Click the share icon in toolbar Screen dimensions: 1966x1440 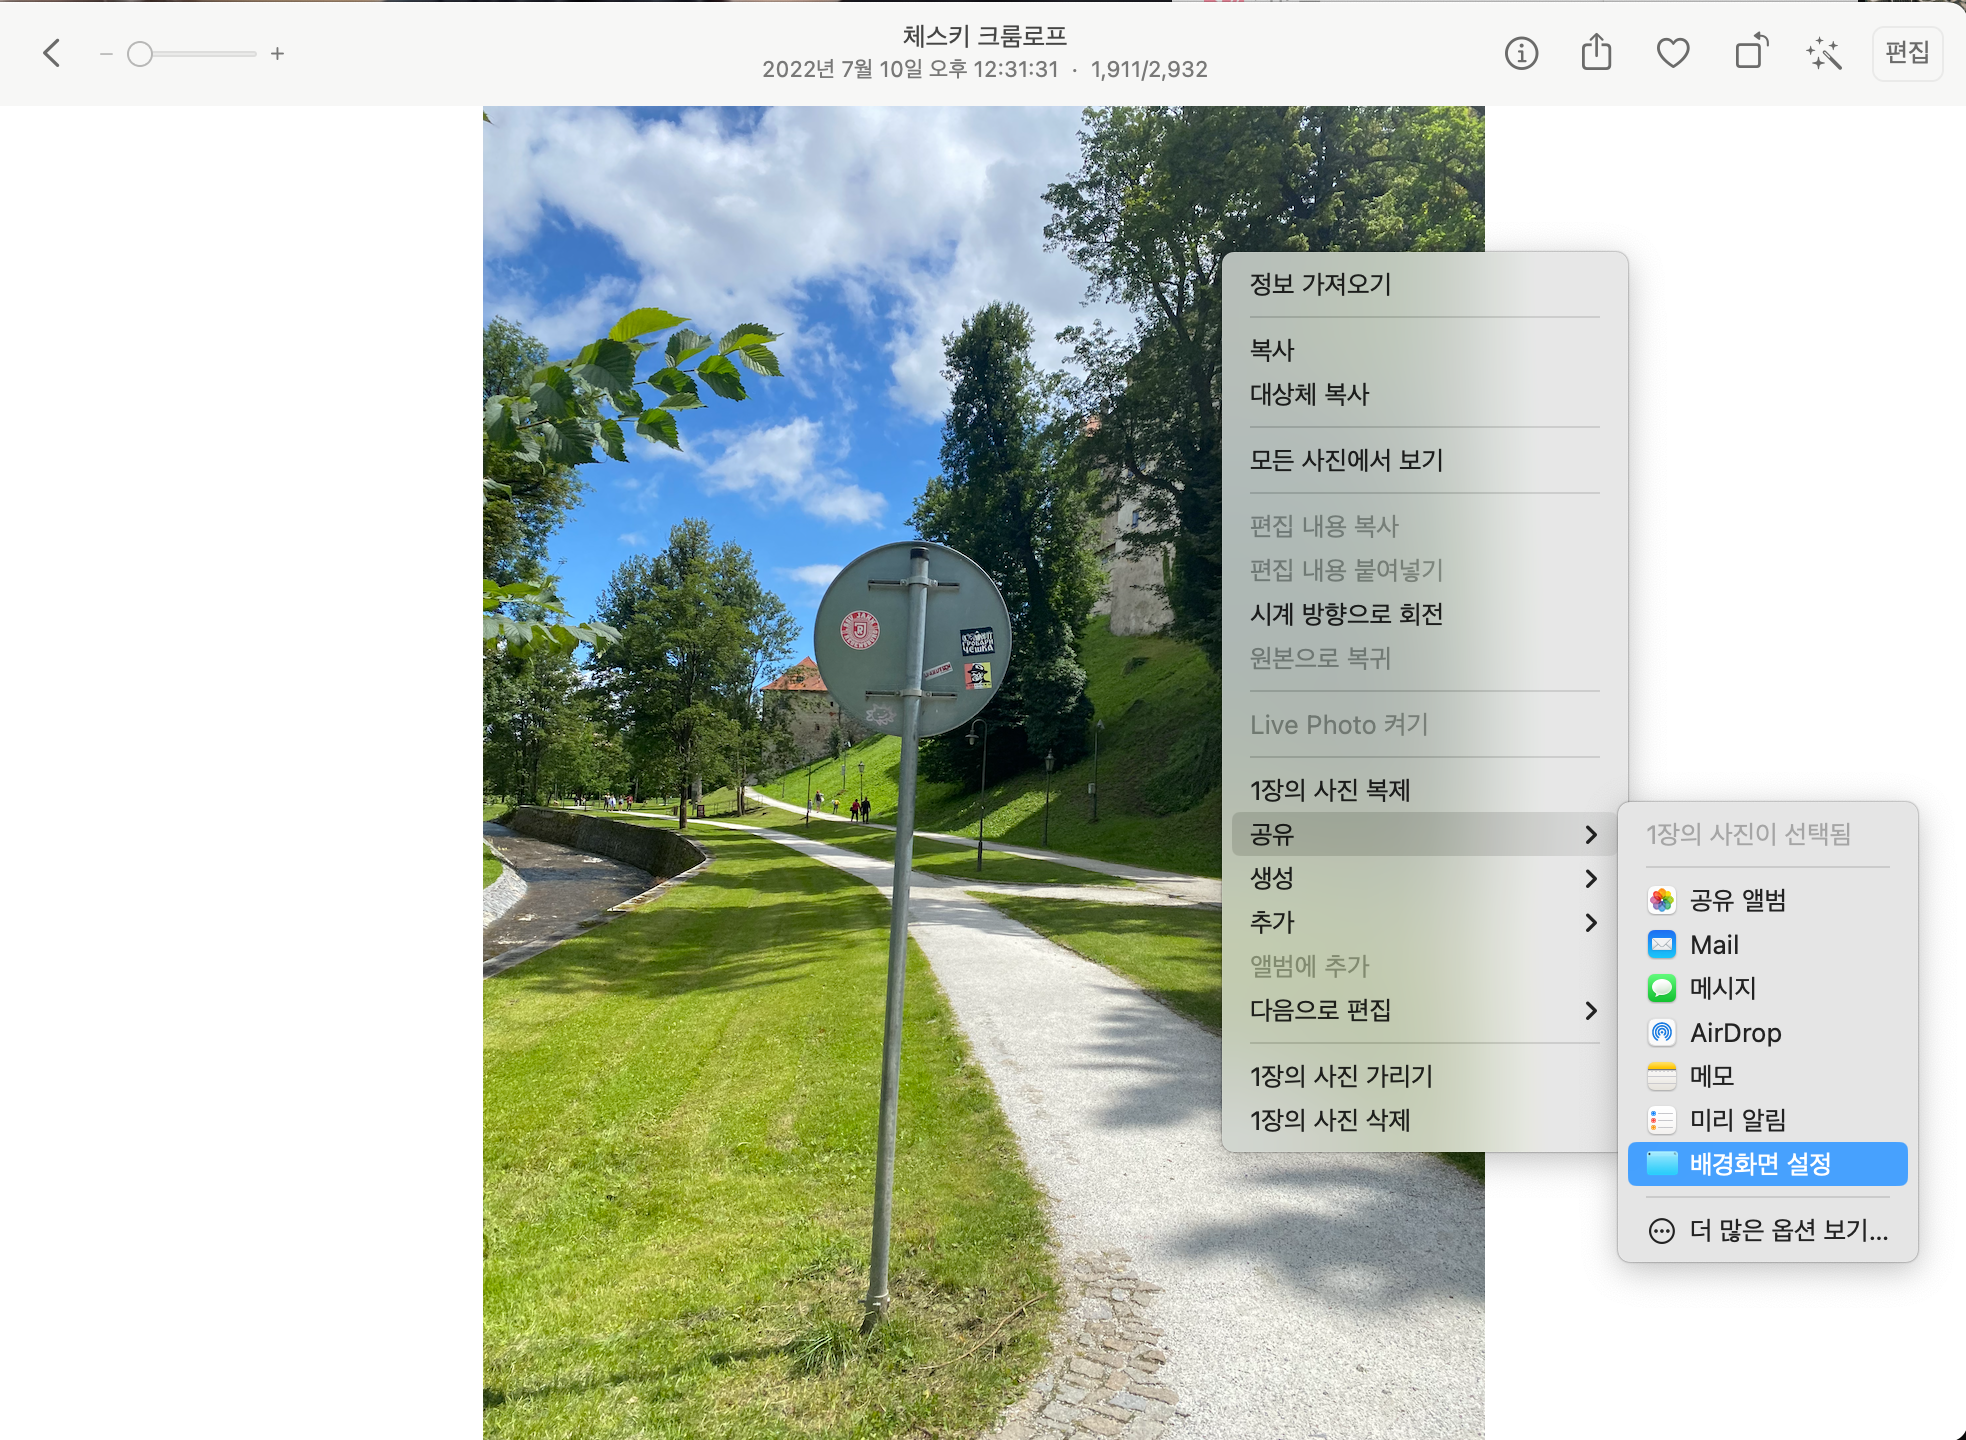tap(1596, 53)
